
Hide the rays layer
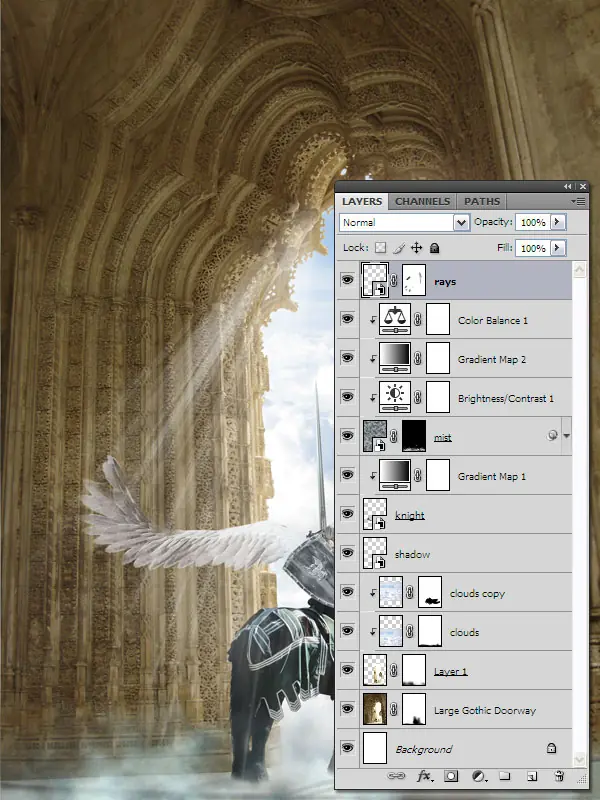pos(347,280)
